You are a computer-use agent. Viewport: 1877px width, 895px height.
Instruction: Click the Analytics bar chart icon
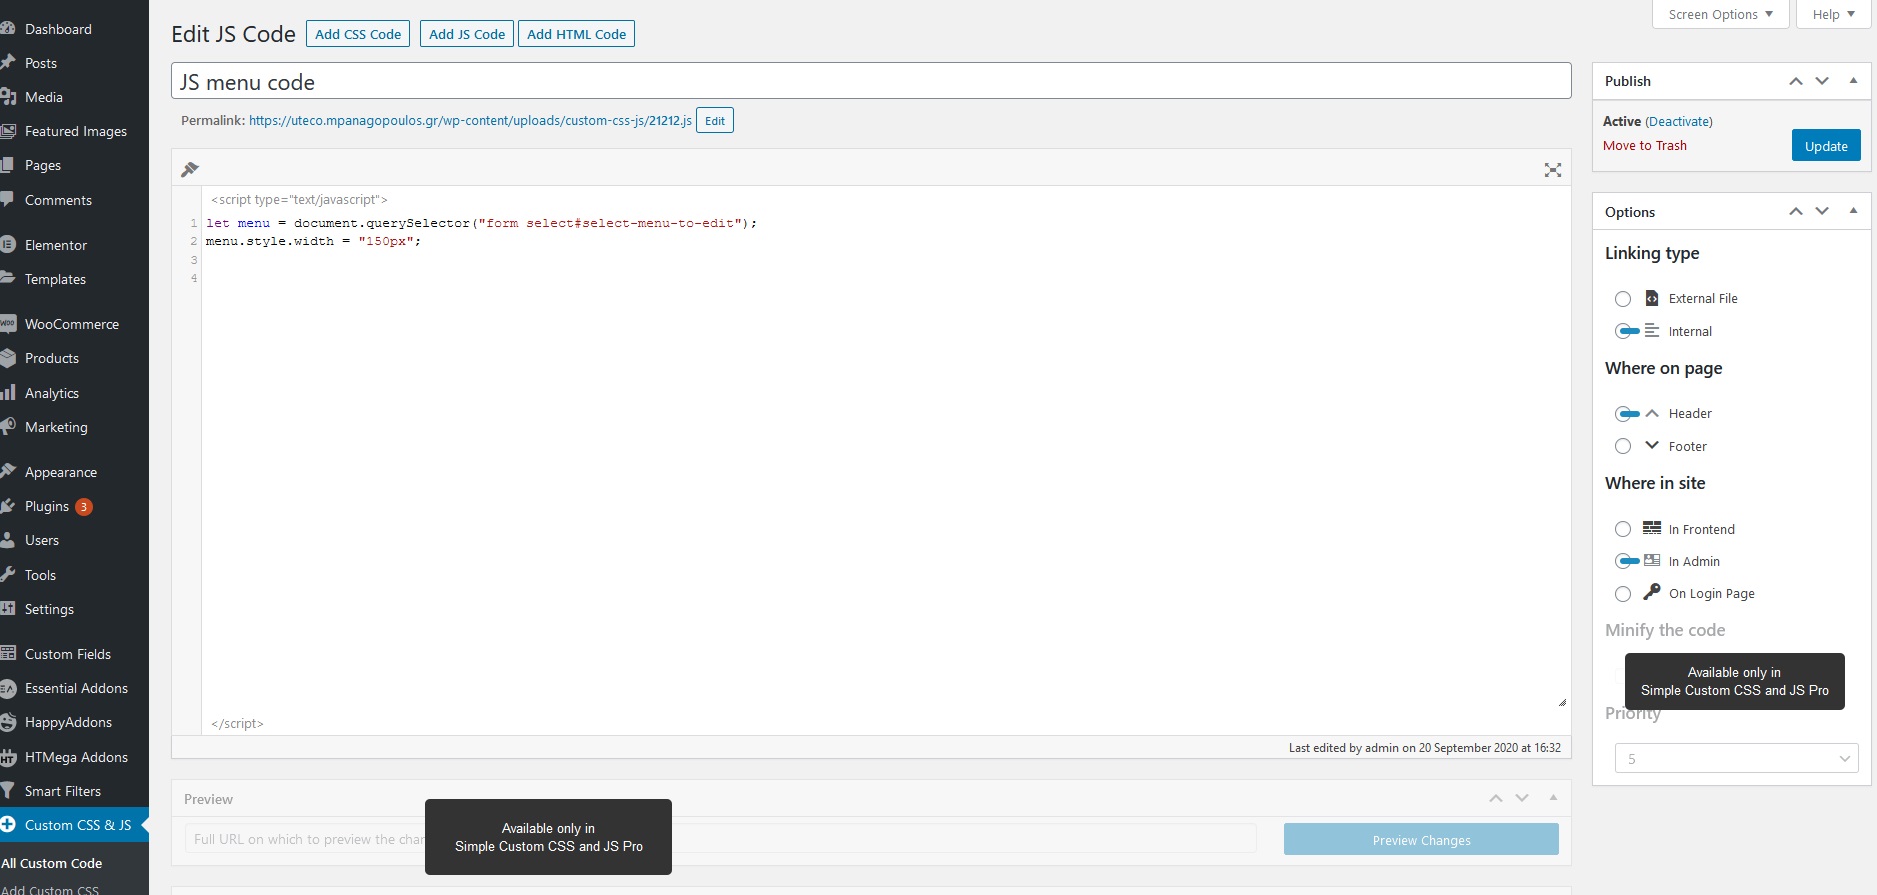(x=8, y=393)
